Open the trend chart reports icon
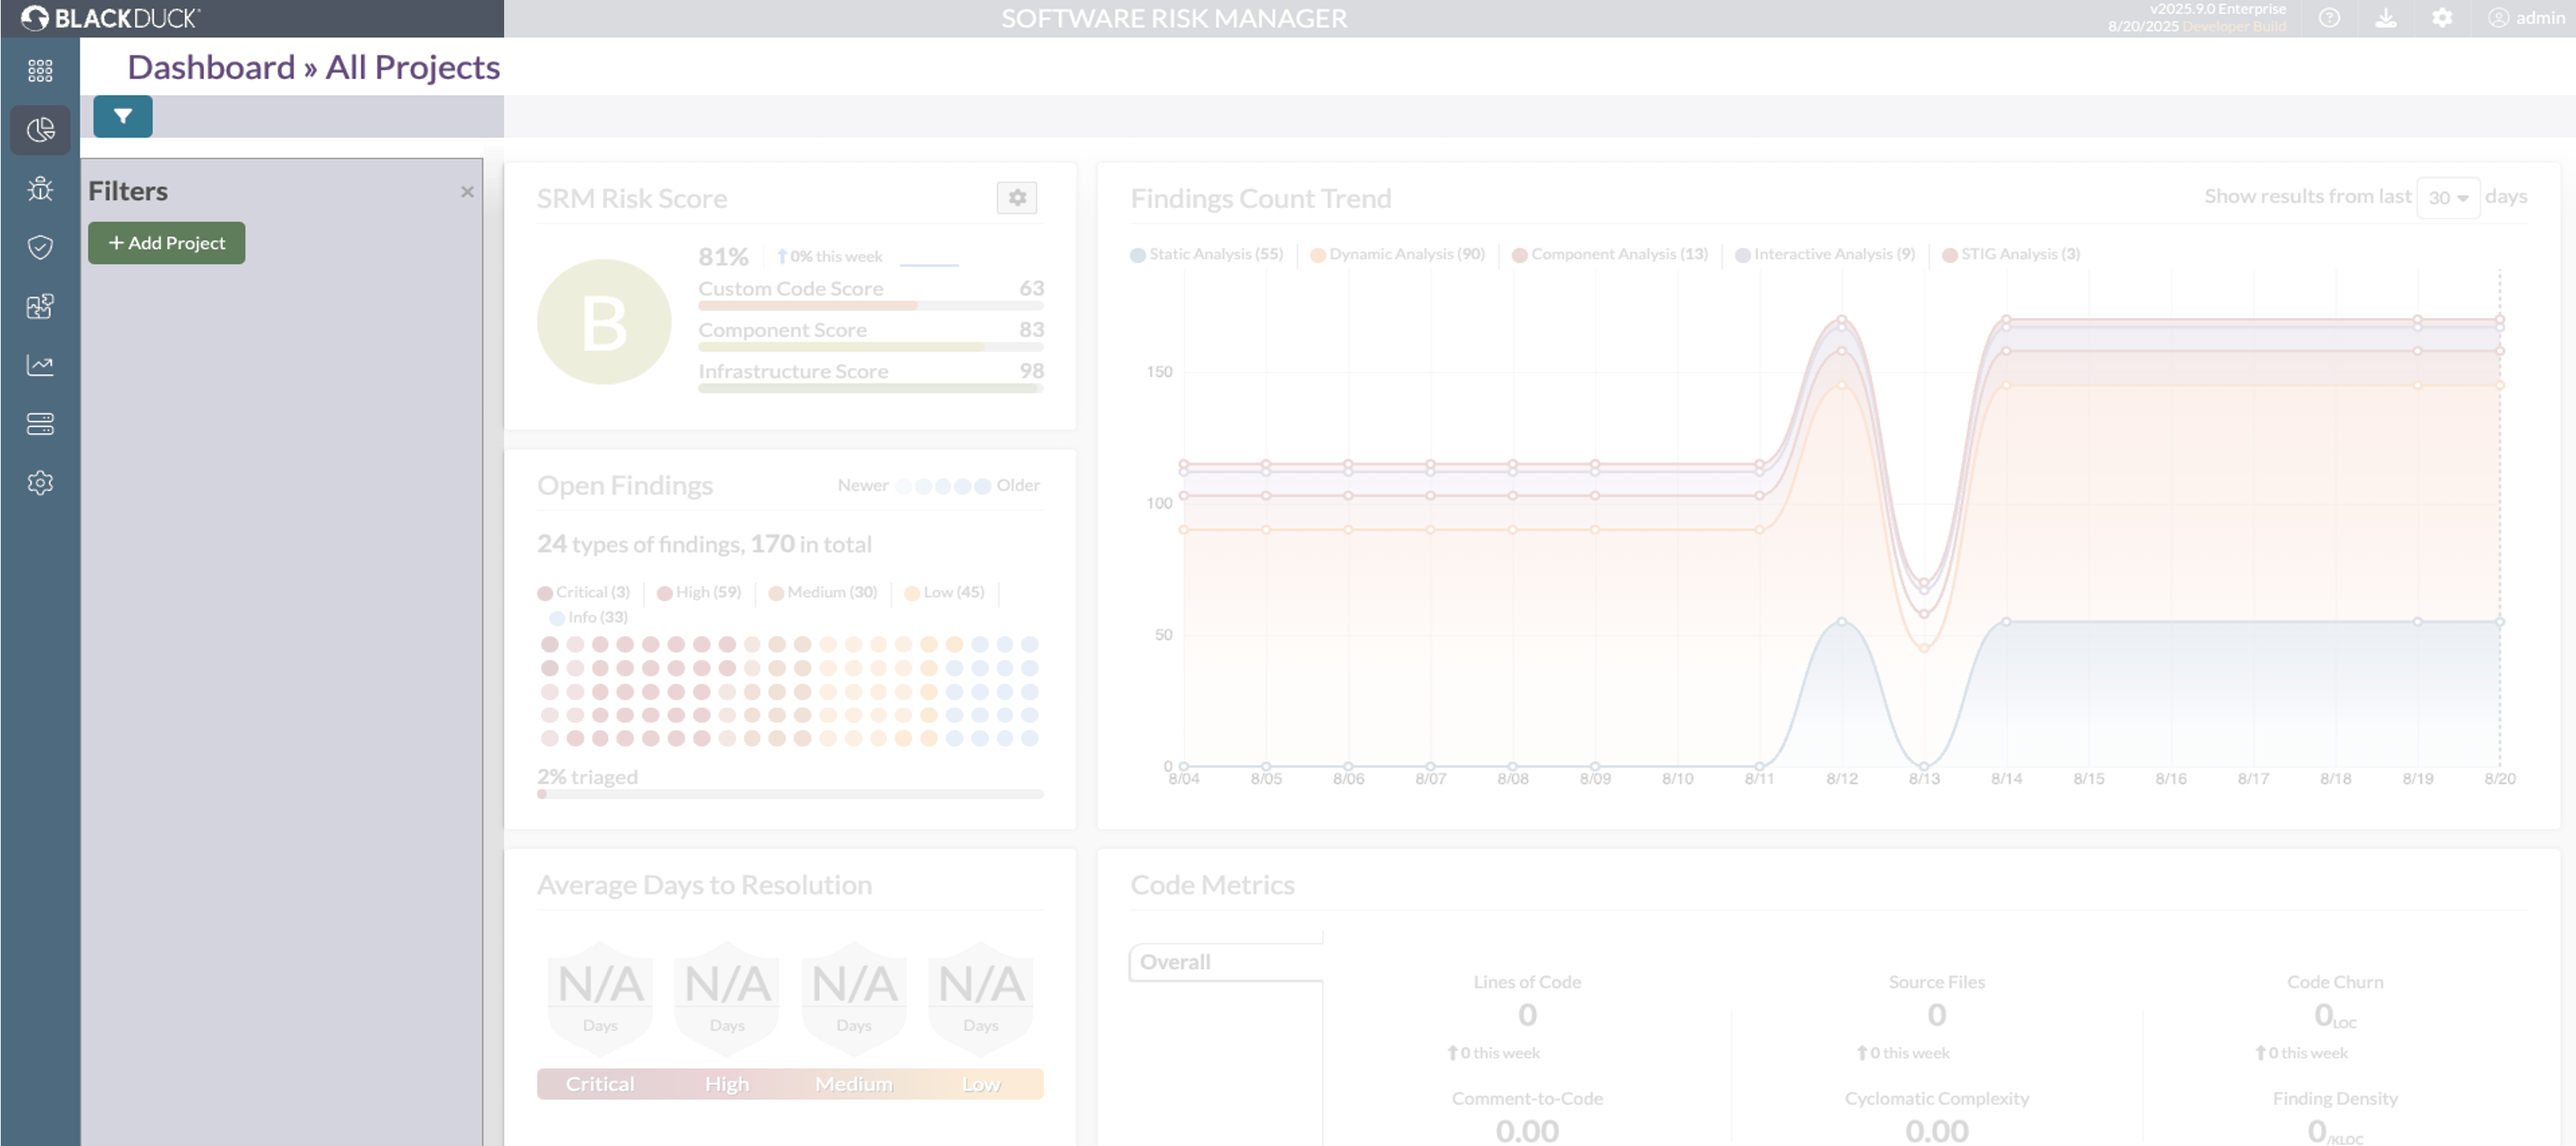 (x=40, y=365)
